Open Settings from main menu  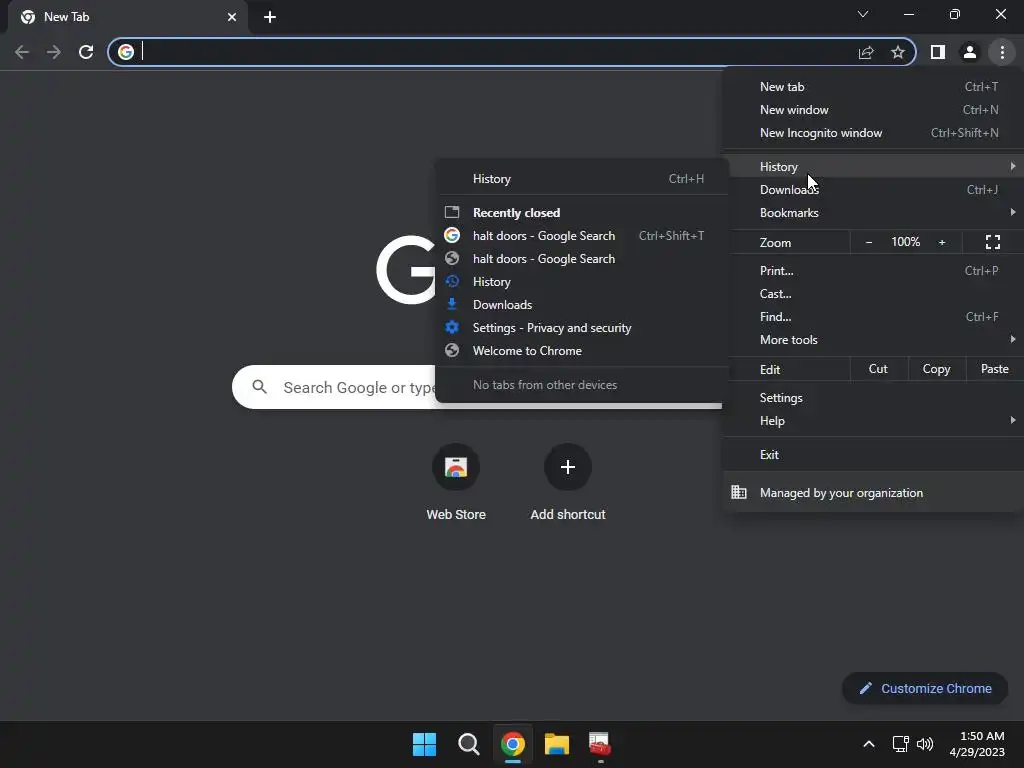pyautogui.click(x=873, y=398)
